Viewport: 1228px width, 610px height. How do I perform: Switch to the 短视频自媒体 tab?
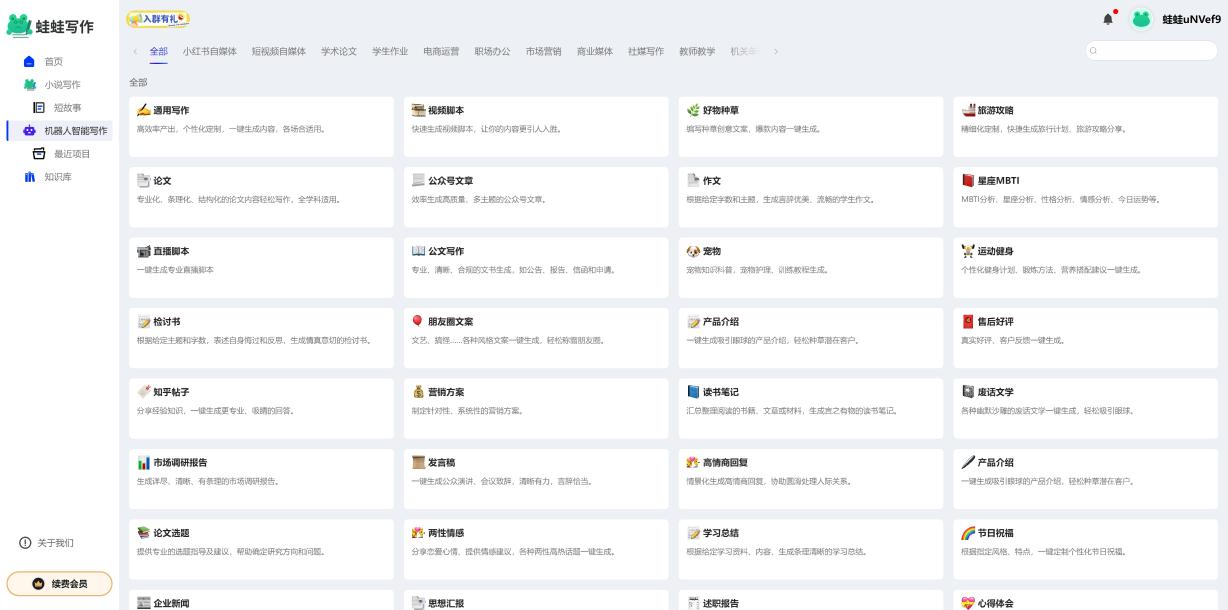click(x=278, y=51)
